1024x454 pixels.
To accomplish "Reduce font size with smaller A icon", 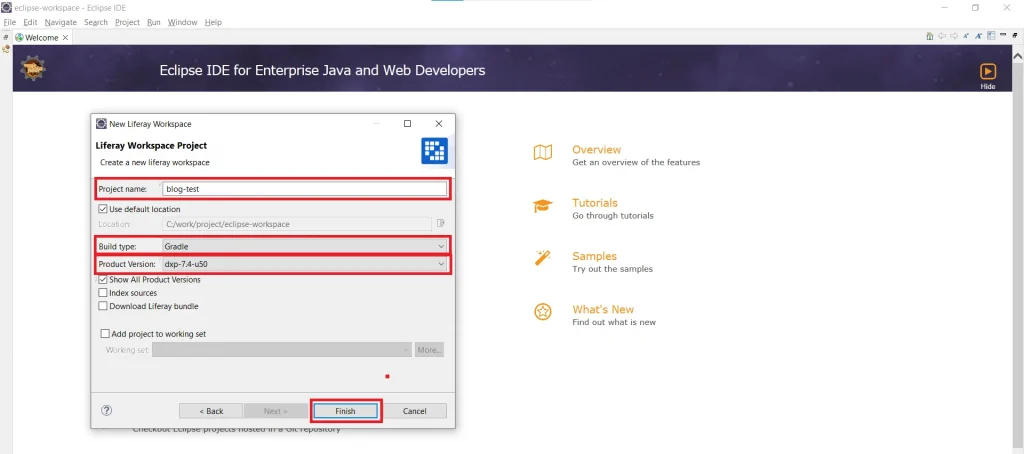I will [x=967, y=37].
